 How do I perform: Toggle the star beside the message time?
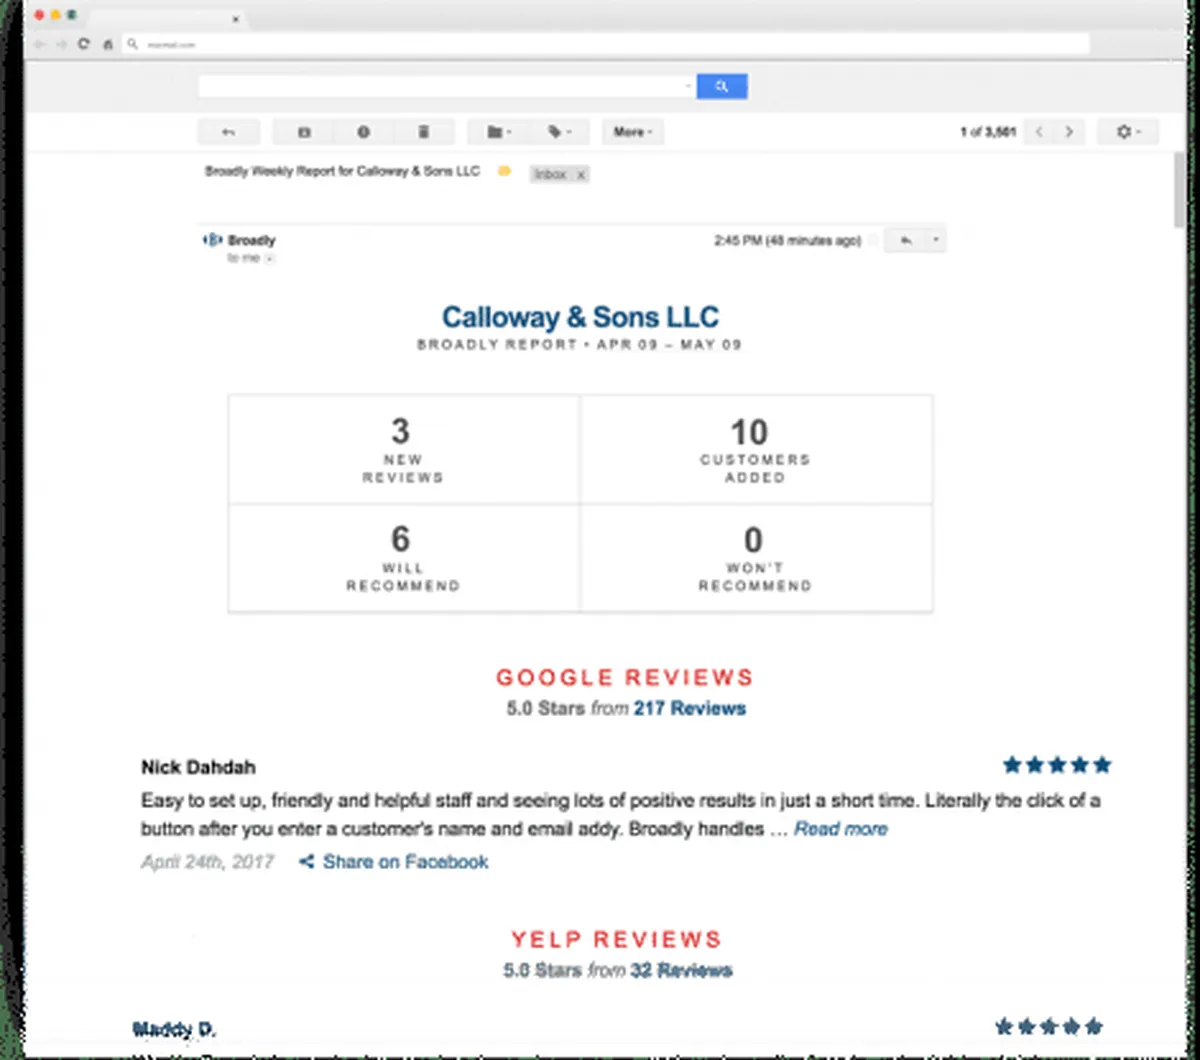coord(873,241)
